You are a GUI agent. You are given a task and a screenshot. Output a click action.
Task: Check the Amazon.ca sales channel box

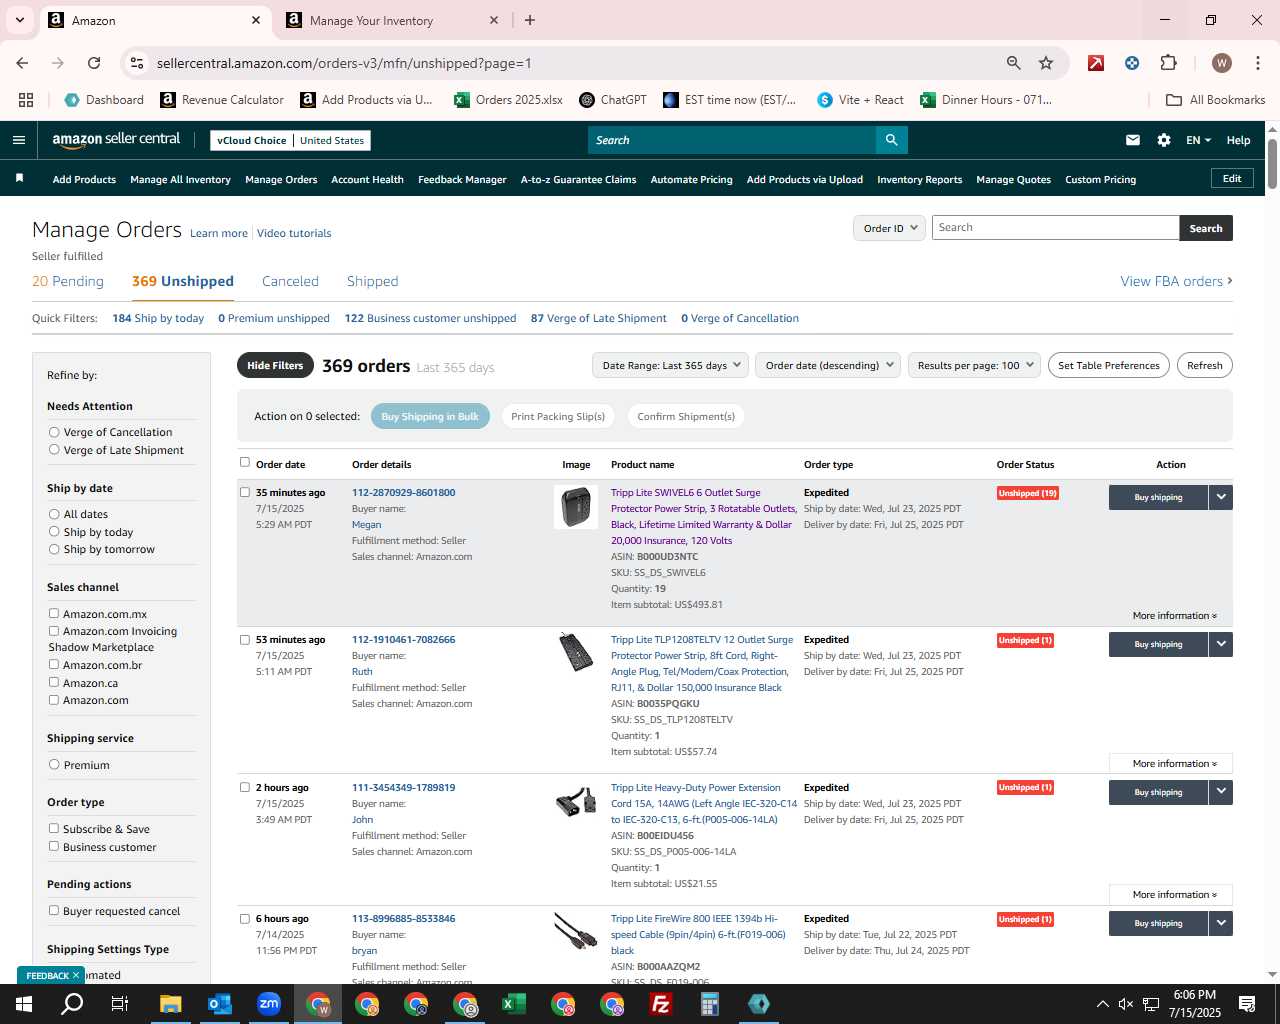pyautogui.click(x=54, y=682)
